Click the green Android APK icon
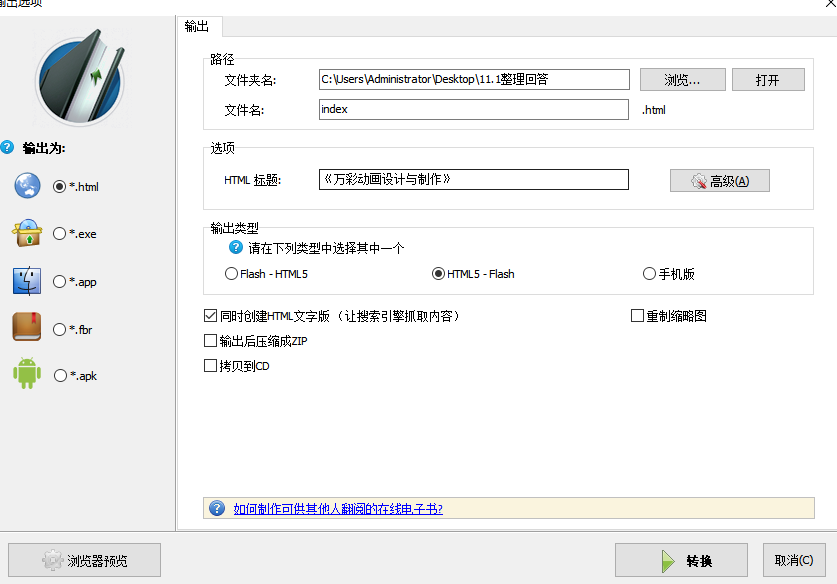This screenshot has height=584, width=837. (27, 373)
